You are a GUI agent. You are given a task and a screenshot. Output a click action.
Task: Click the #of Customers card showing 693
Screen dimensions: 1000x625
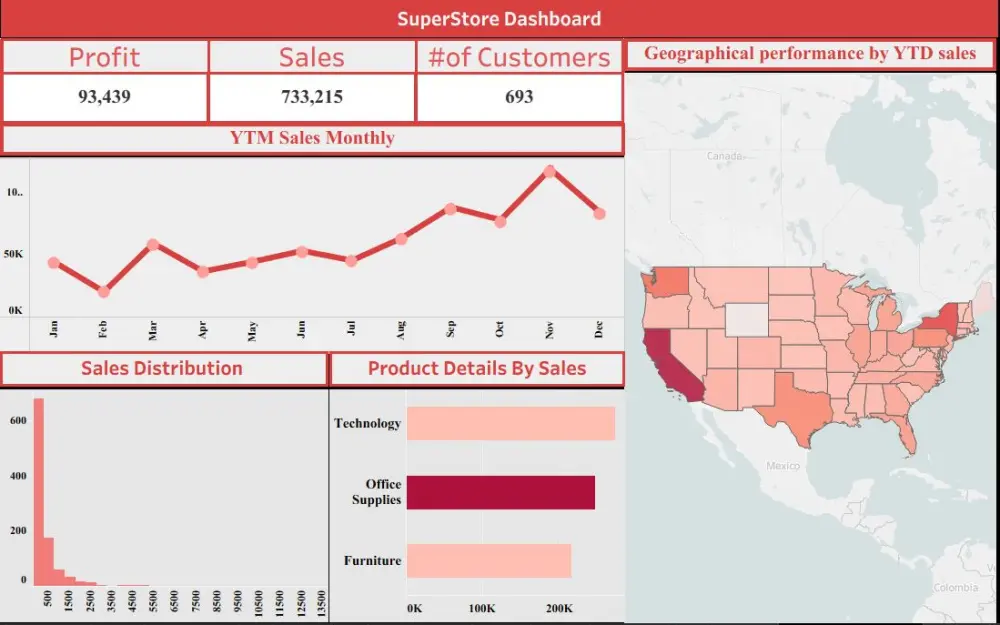coord(519,97)
